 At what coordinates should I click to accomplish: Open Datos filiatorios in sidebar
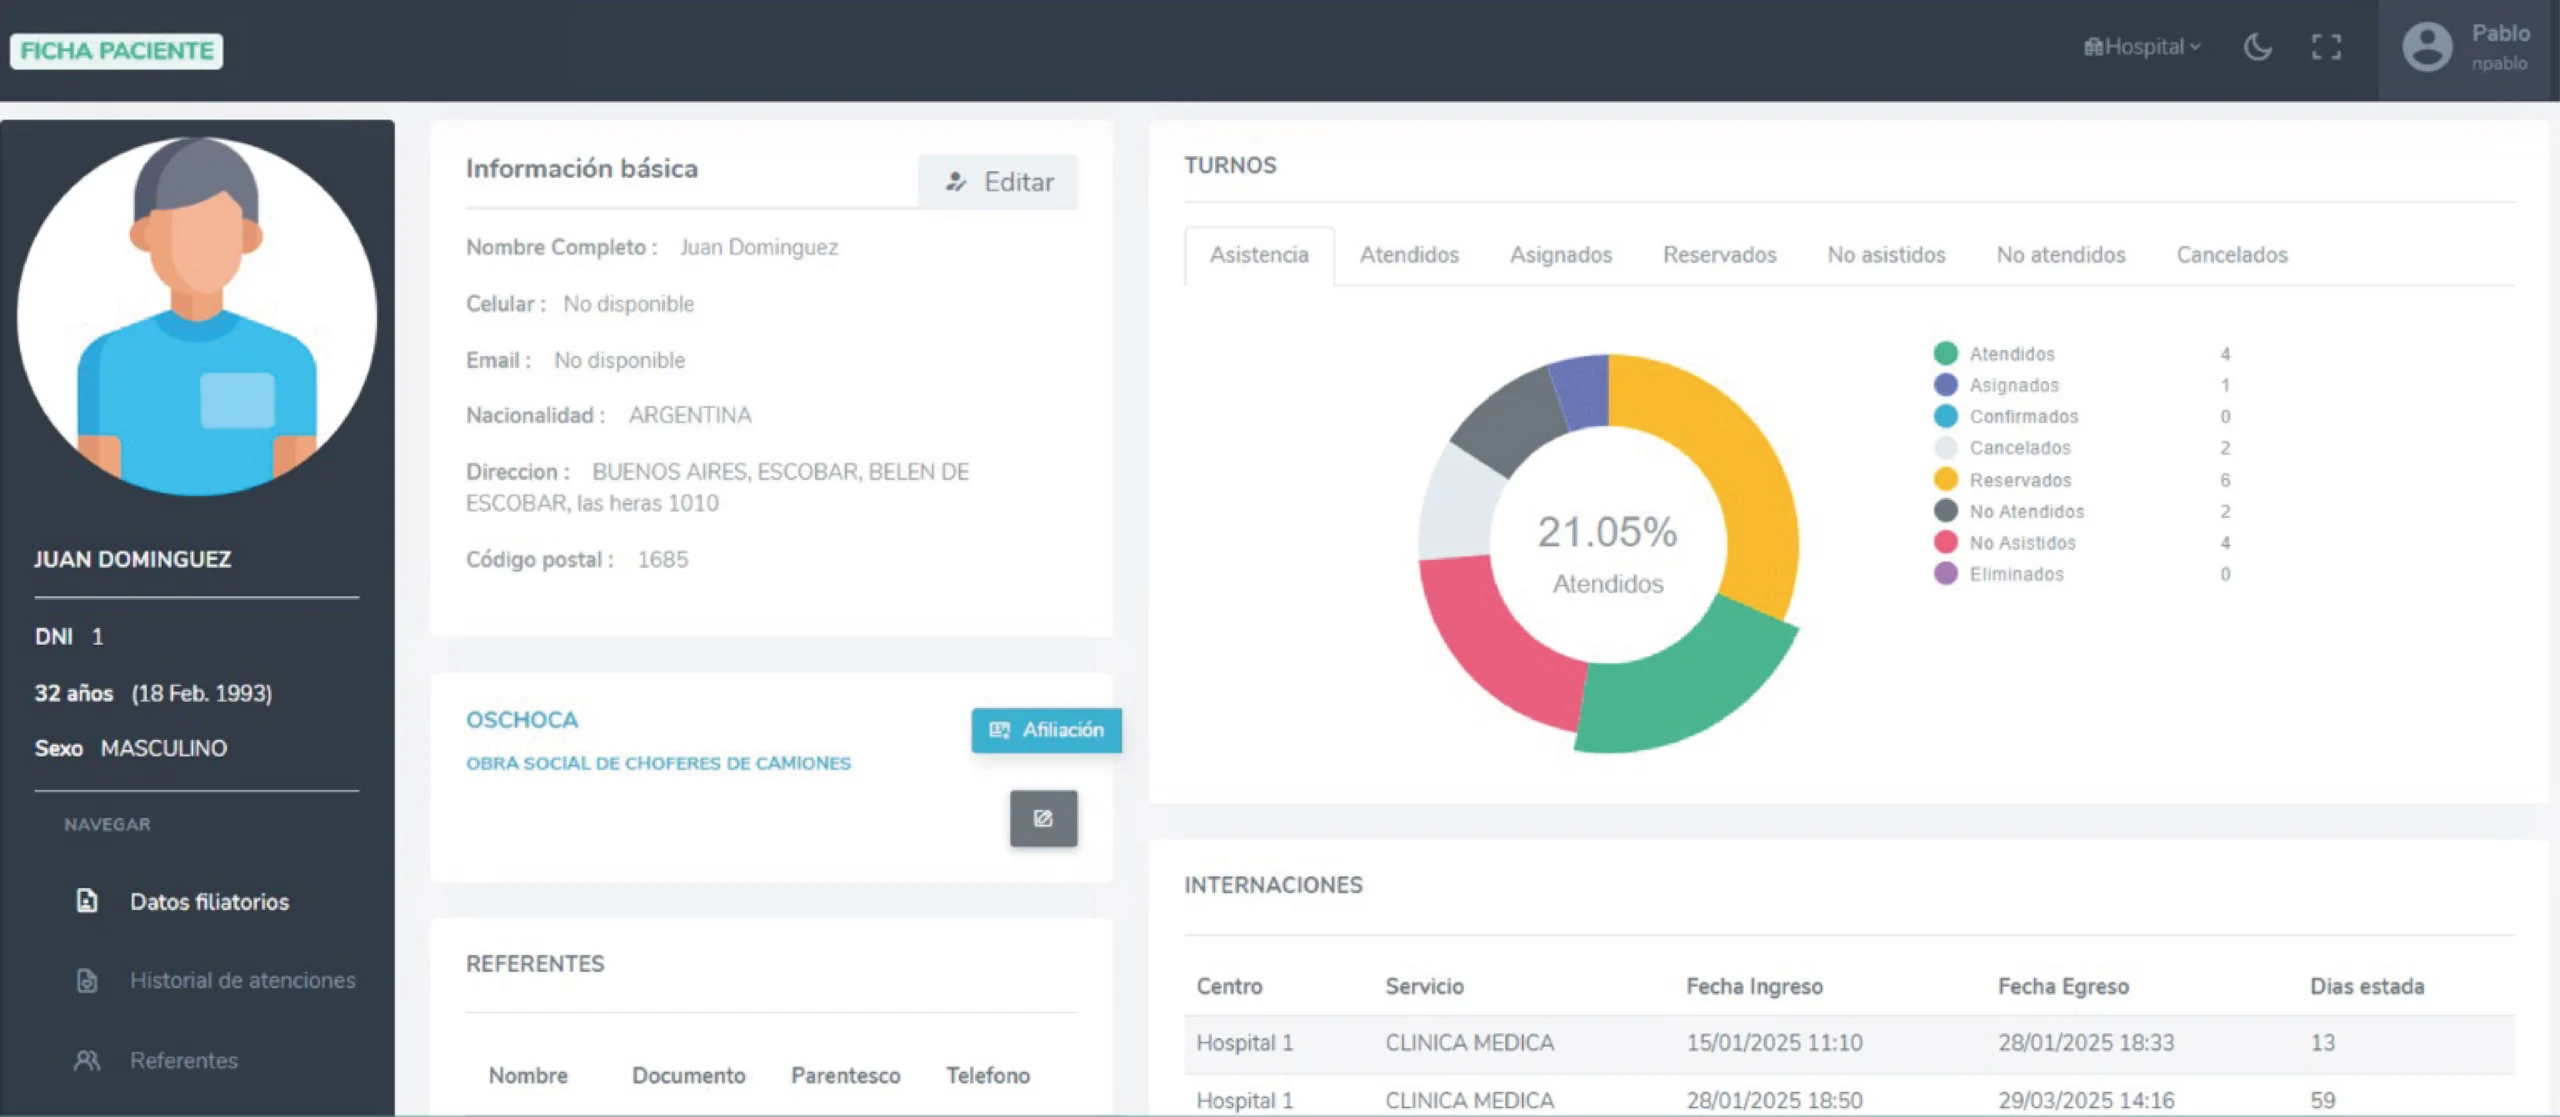click(x=209, y=901)
